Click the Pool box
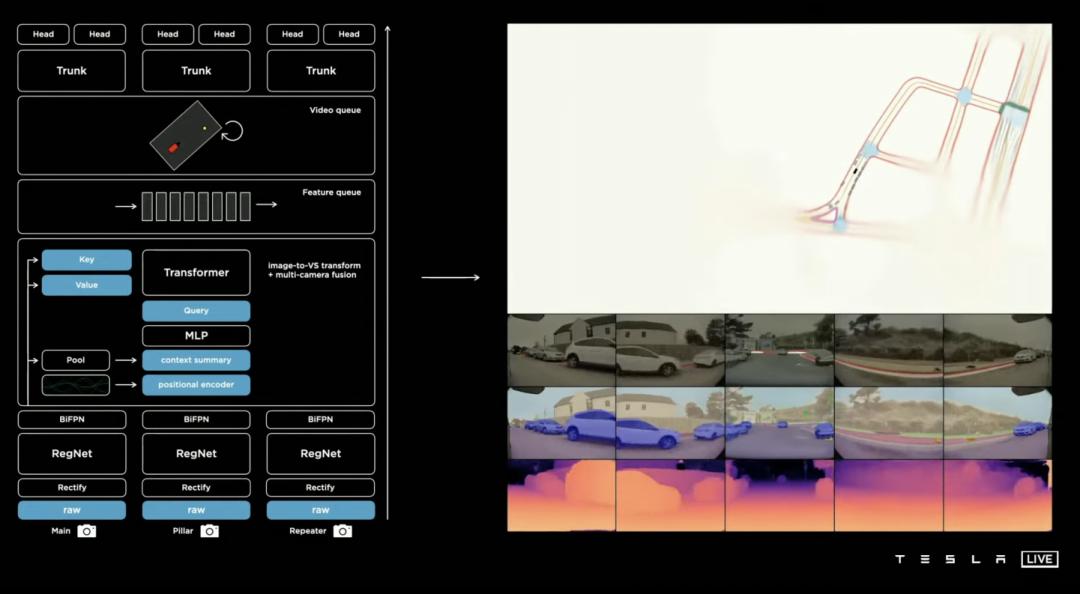Viewport: 1080px width, 594px height. click(x=76, y=360)
